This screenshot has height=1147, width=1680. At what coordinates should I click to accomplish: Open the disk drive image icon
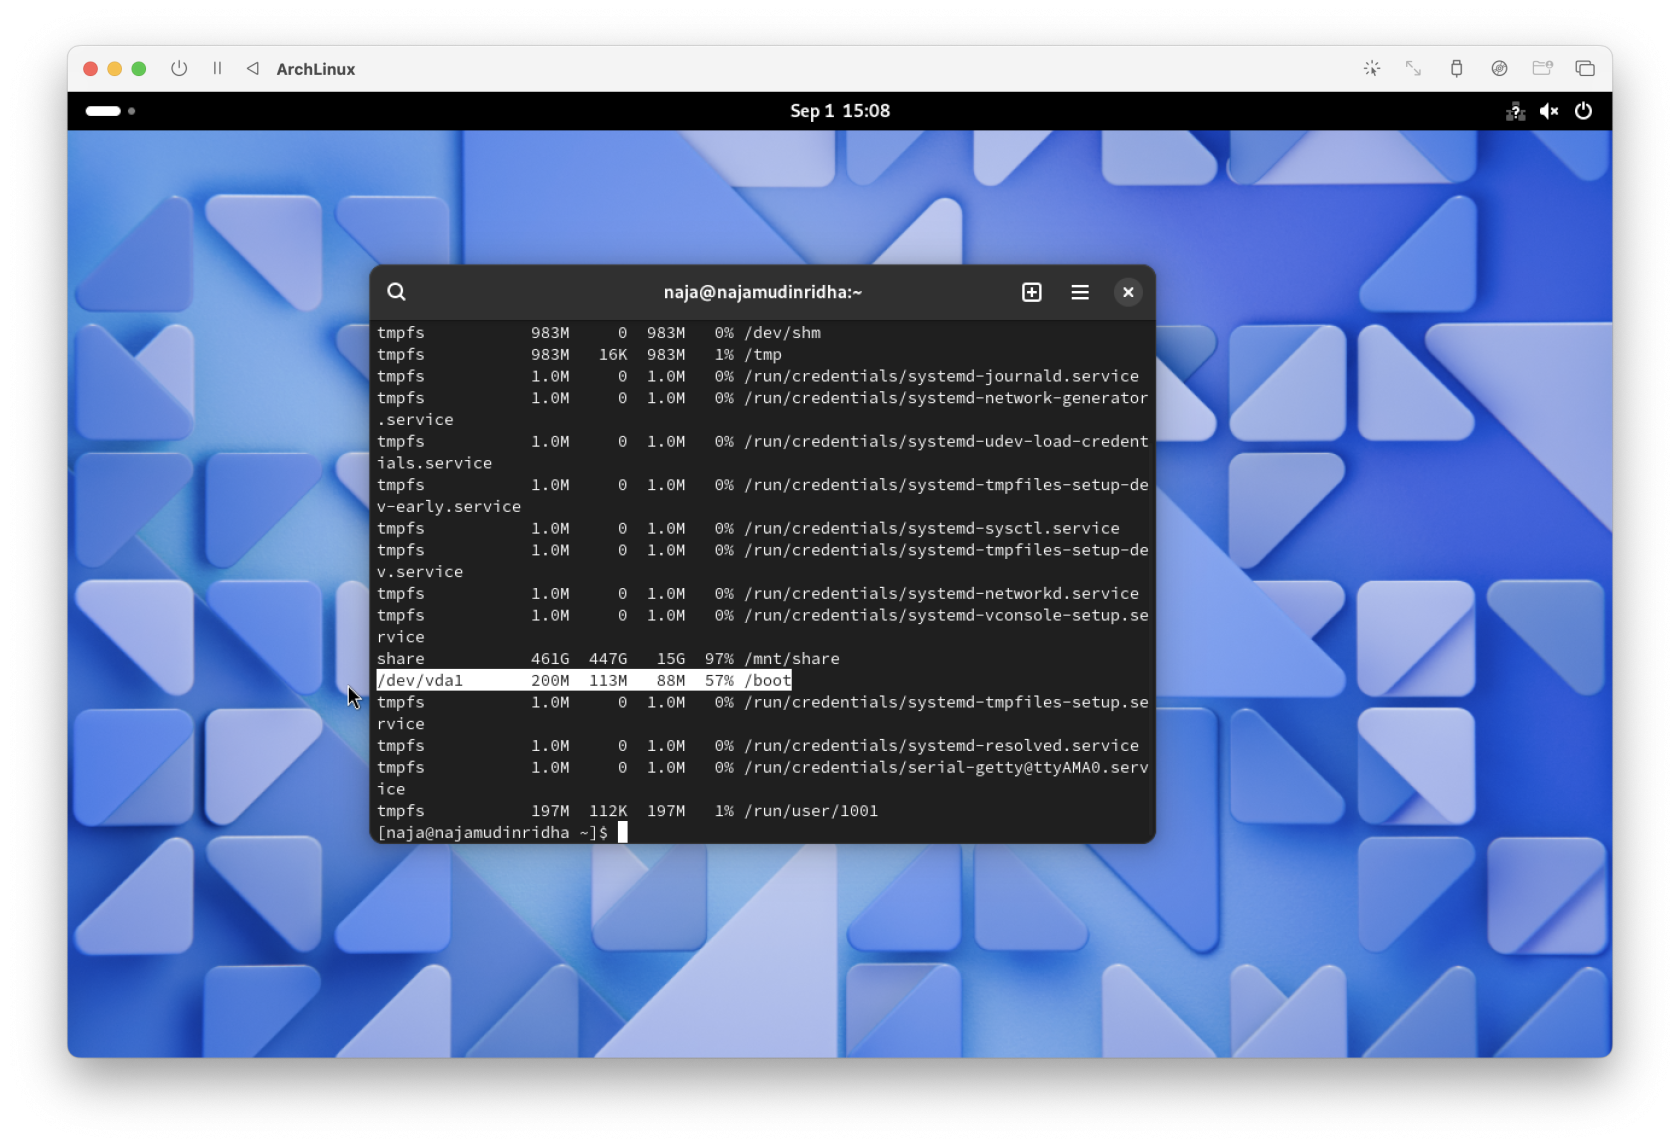(x=1499, y=68)
